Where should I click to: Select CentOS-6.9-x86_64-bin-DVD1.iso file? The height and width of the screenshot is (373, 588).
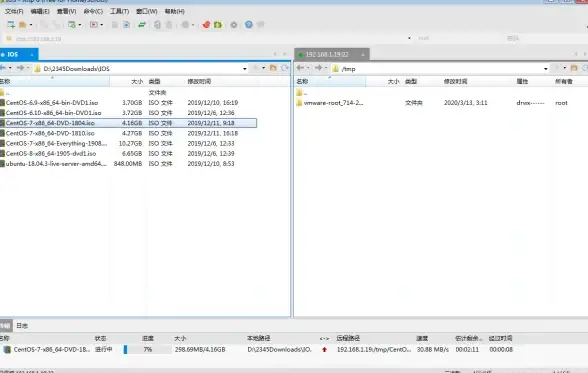tap(52, 103)
